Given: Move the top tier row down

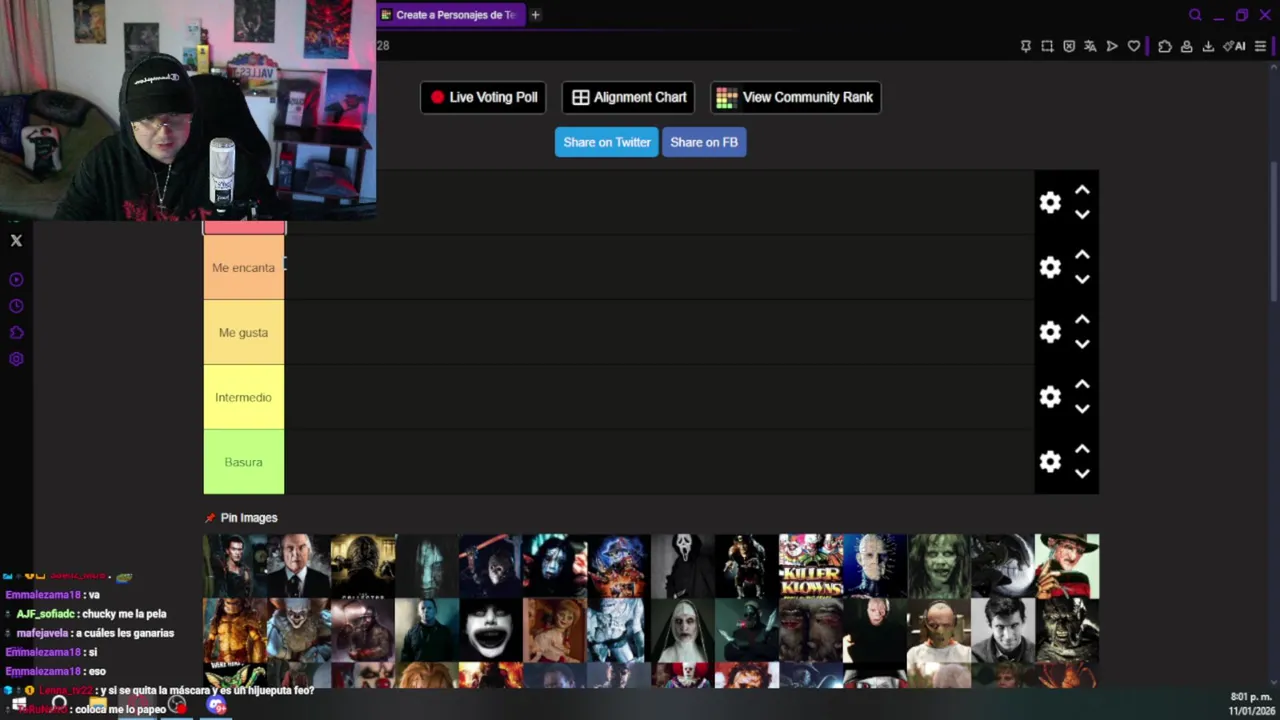Looking at the screenshot, I should pos(1082,214).
